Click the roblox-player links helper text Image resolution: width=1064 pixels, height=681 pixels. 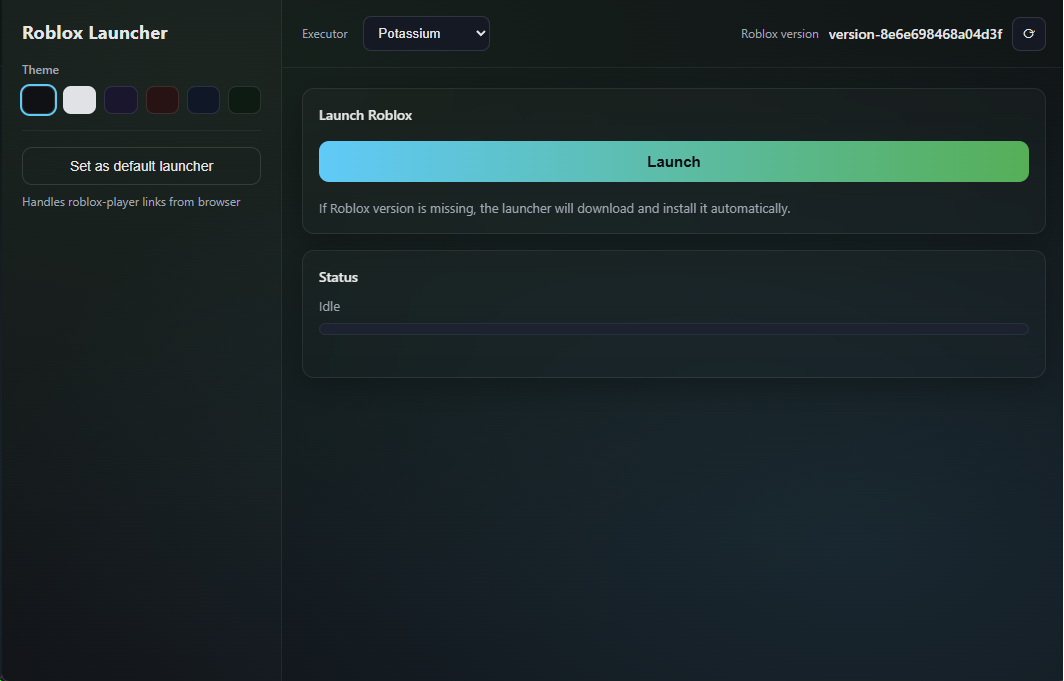click(x=131, y=201)
